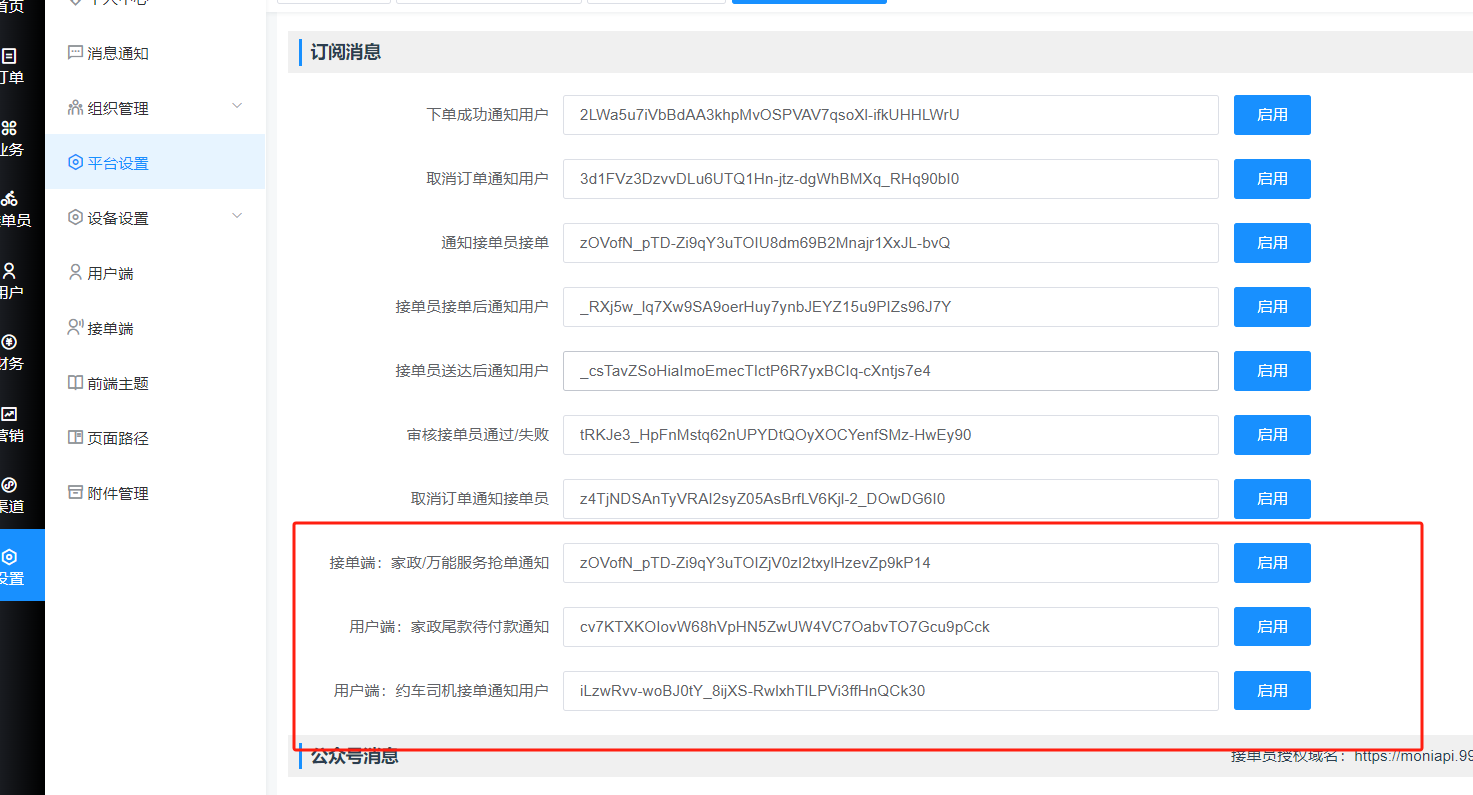1473x795 pixels.
Task: Enable the 取消订单通知用户 template
Action: click(1272, 179)
